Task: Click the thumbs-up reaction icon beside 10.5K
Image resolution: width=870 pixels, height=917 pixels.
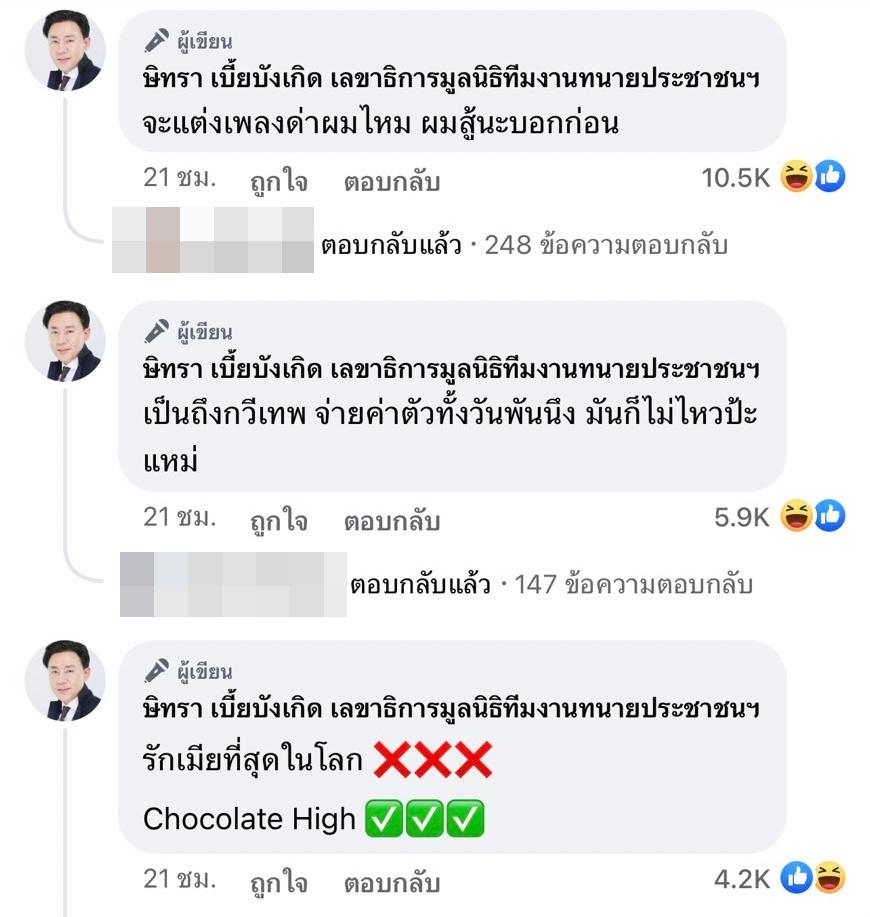Action: coord(830,178)
